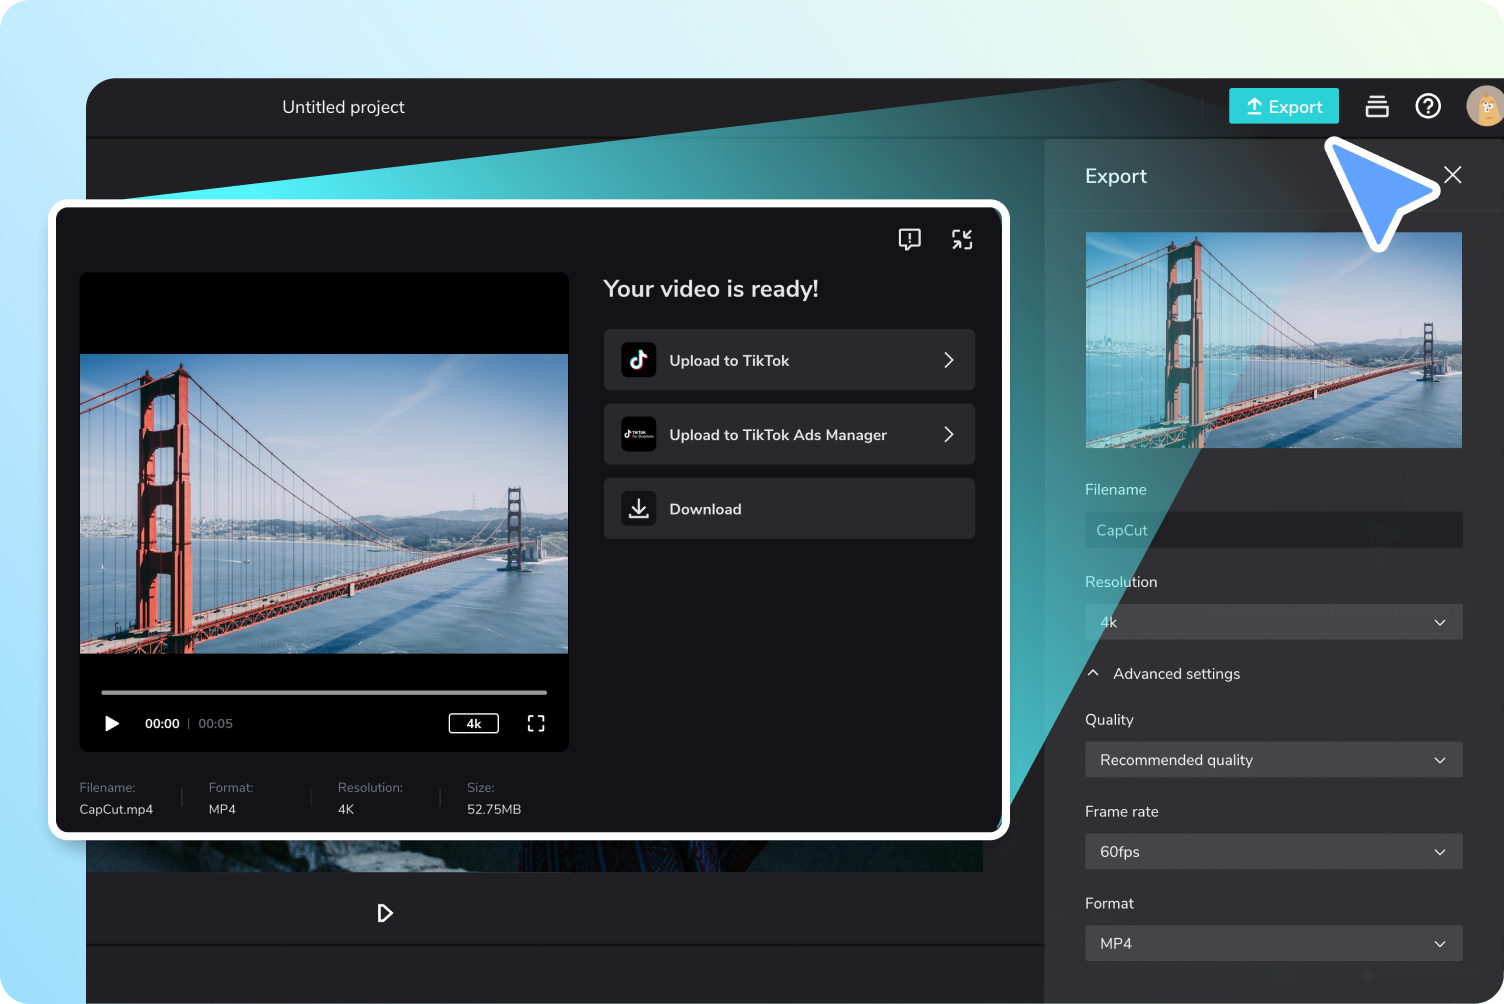The image size is (1504, 1004).
Task: Click the feedback icon in video-ready dialog
Action: tap(909, 239)
